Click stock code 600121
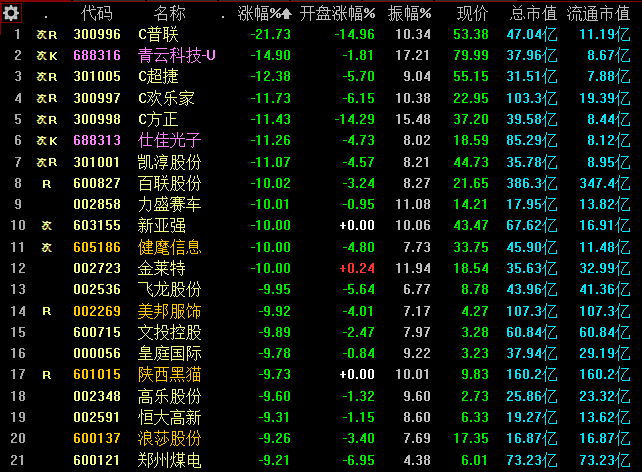The width and height of the screenshot is (642, 472). click(x=97, y=460)
